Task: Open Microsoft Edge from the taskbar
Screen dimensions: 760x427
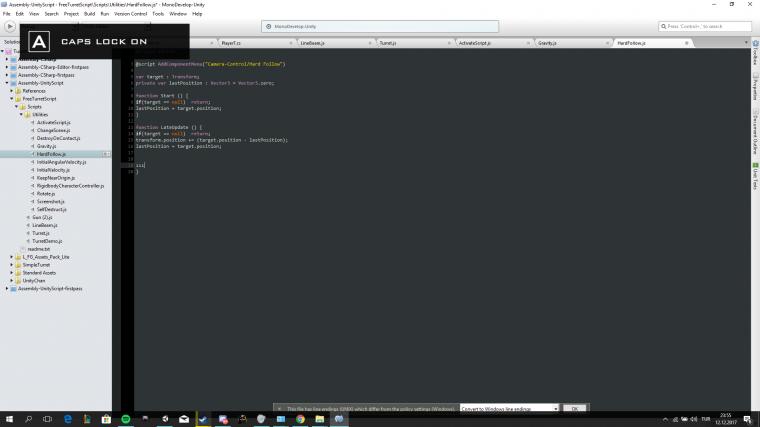Action: click(67, 419)
